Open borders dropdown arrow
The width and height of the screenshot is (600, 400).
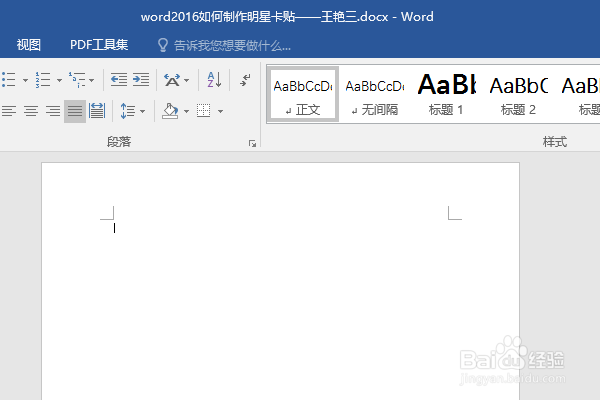click(x=220, y=111)
